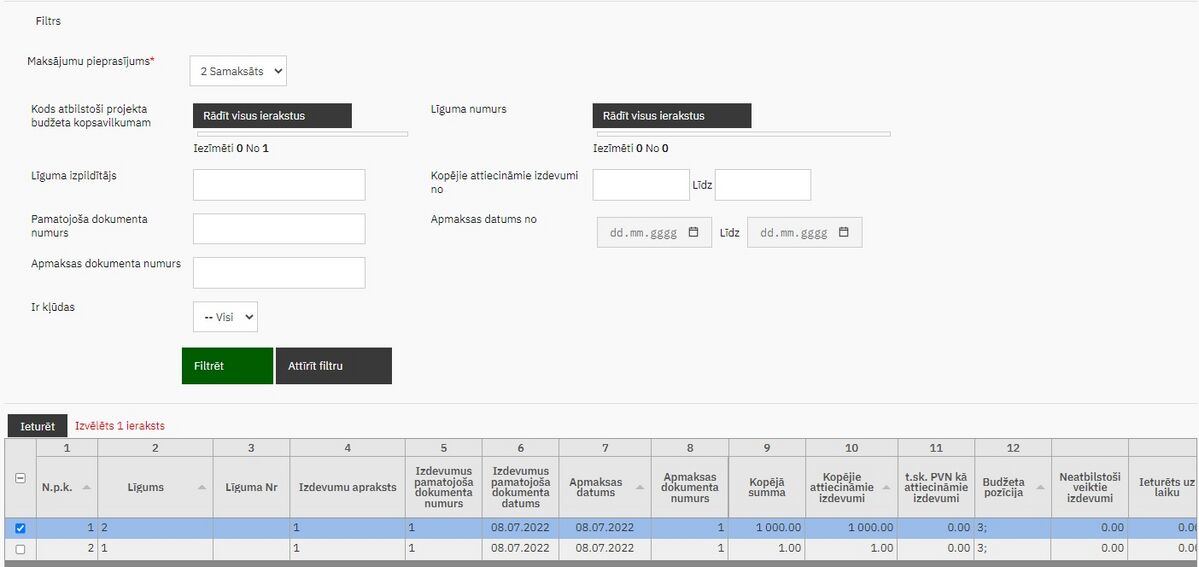Uncheck the checkbox for row 1

[21, 528]
